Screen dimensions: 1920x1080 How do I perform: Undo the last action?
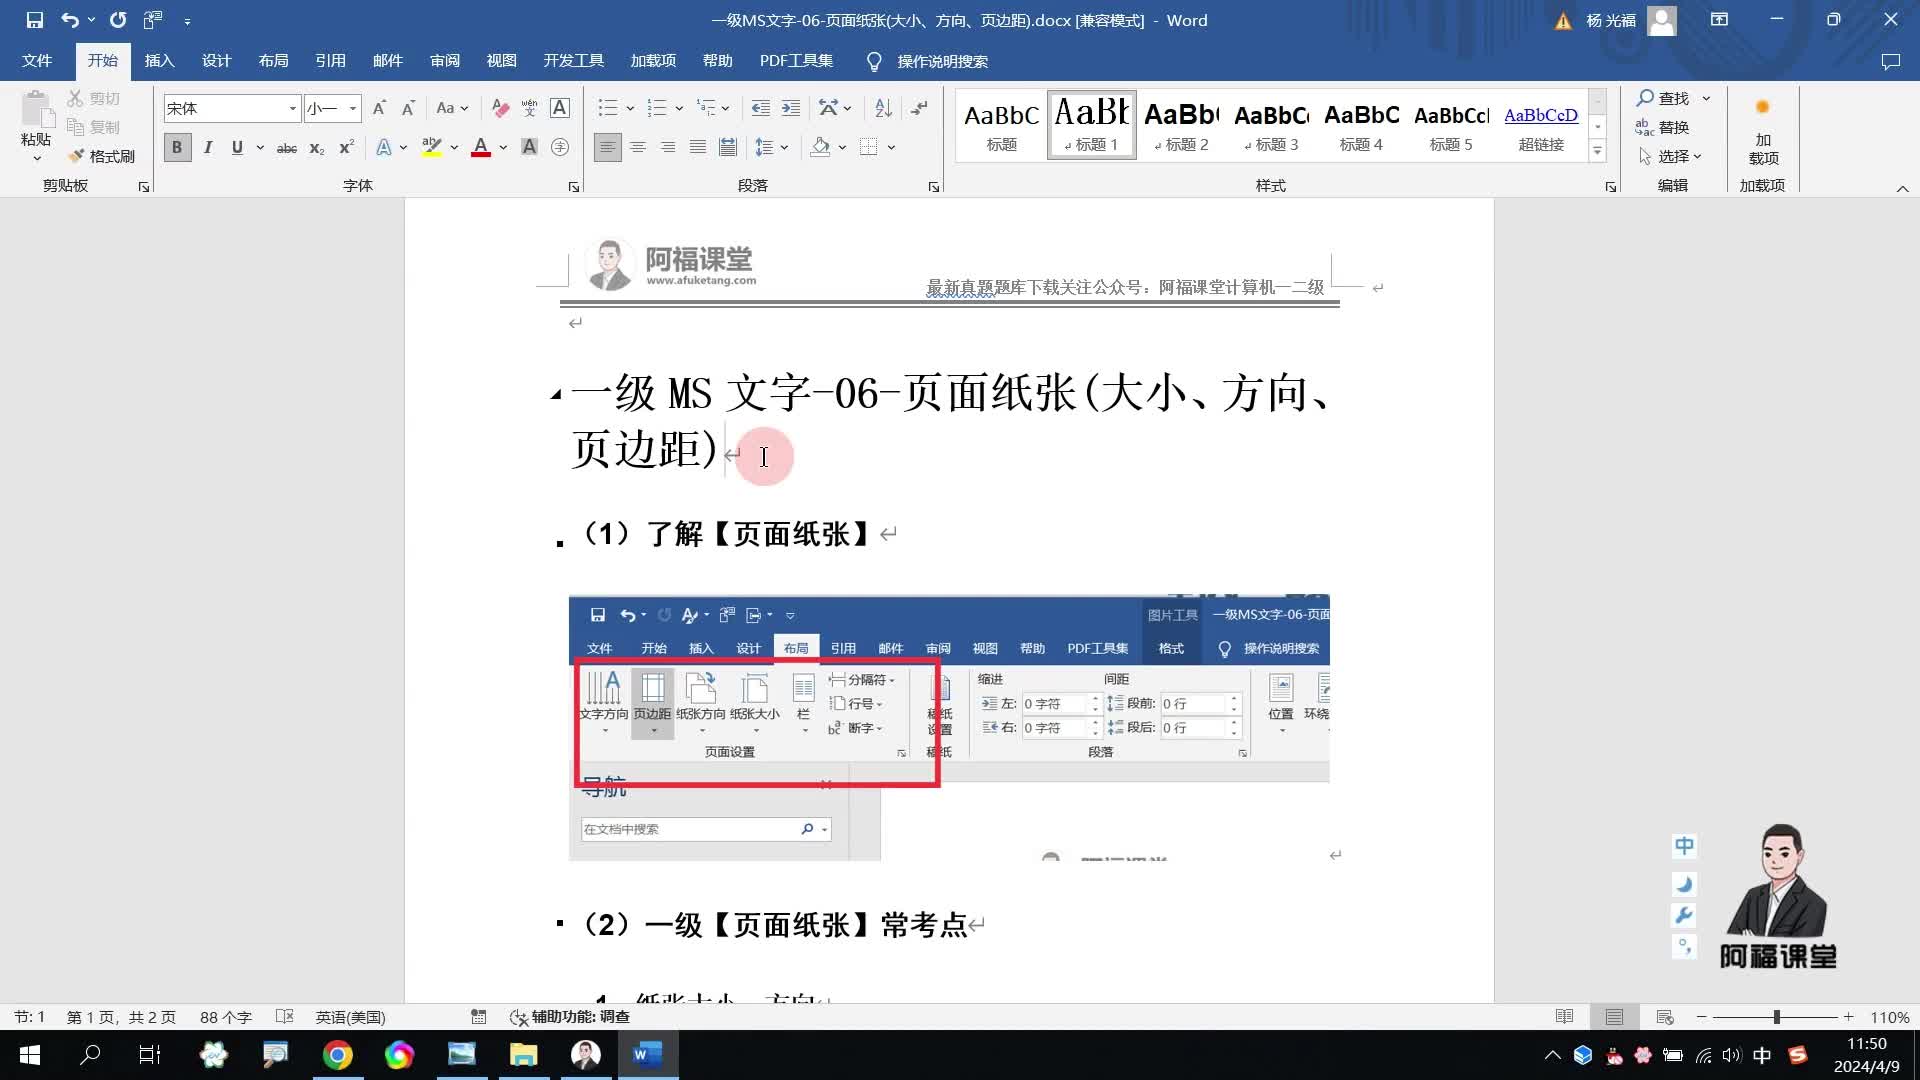[69, 20]
